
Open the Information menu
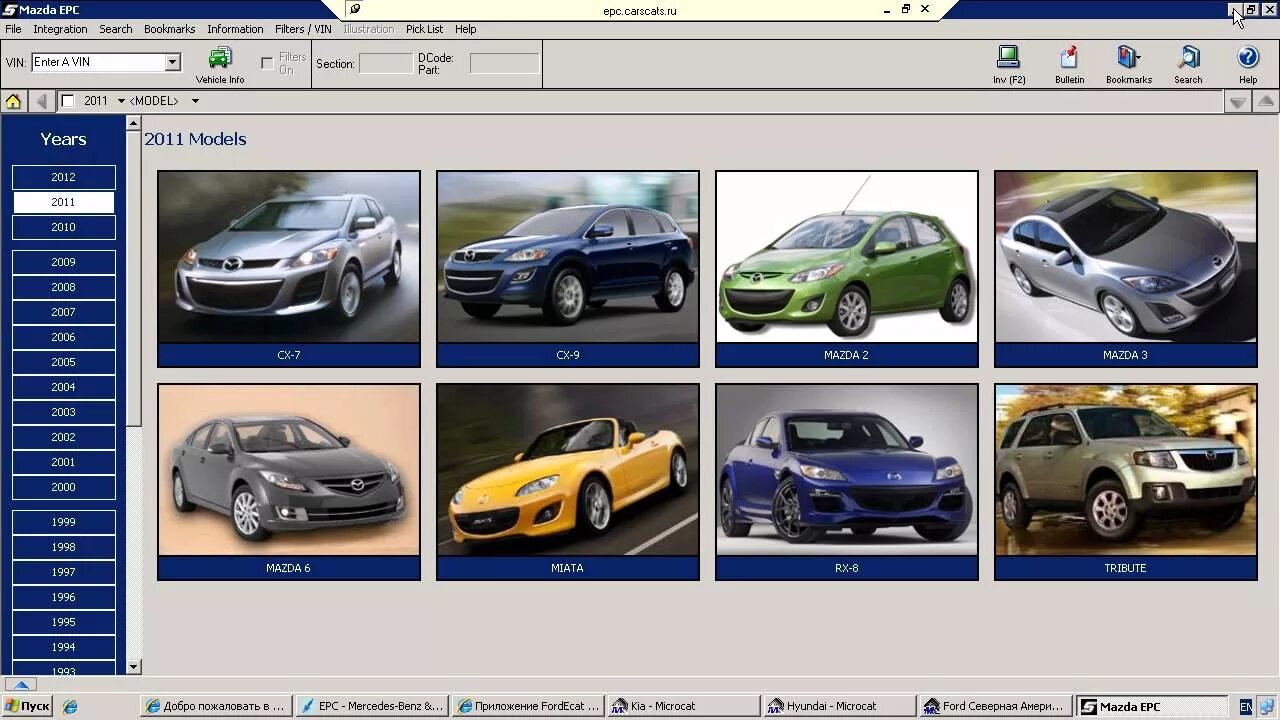[x=235, y=29]
